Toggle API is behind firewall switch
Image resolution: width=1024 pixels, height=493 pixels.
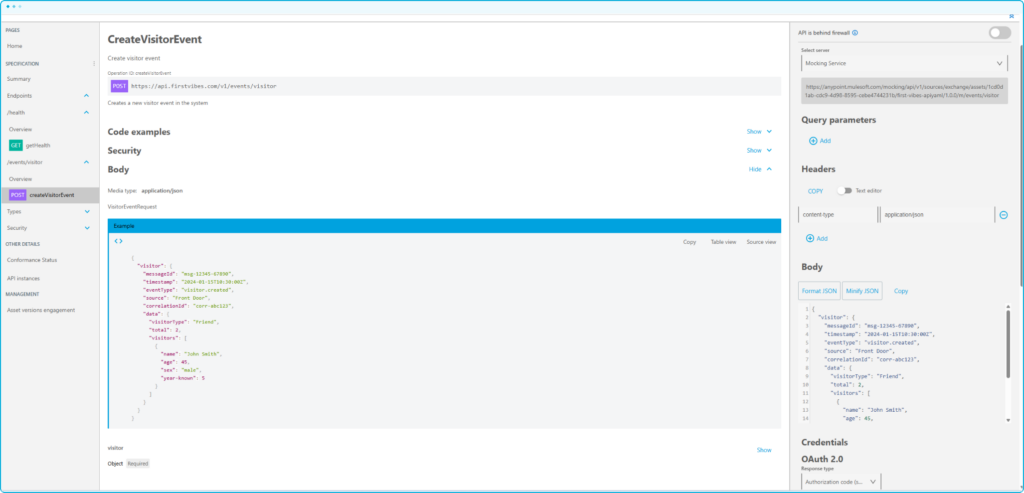[999, 33]
